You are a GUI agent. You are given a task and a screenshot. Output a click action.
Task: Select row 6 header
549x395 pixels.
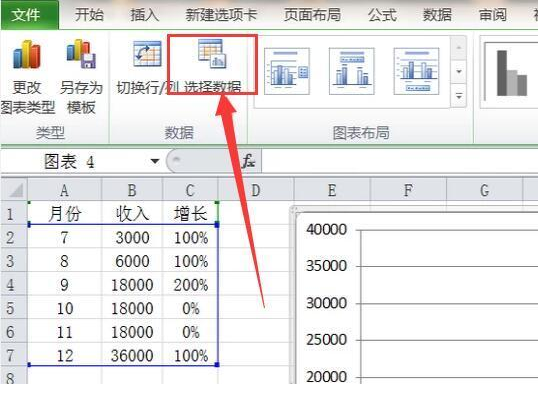coord(14,331)
